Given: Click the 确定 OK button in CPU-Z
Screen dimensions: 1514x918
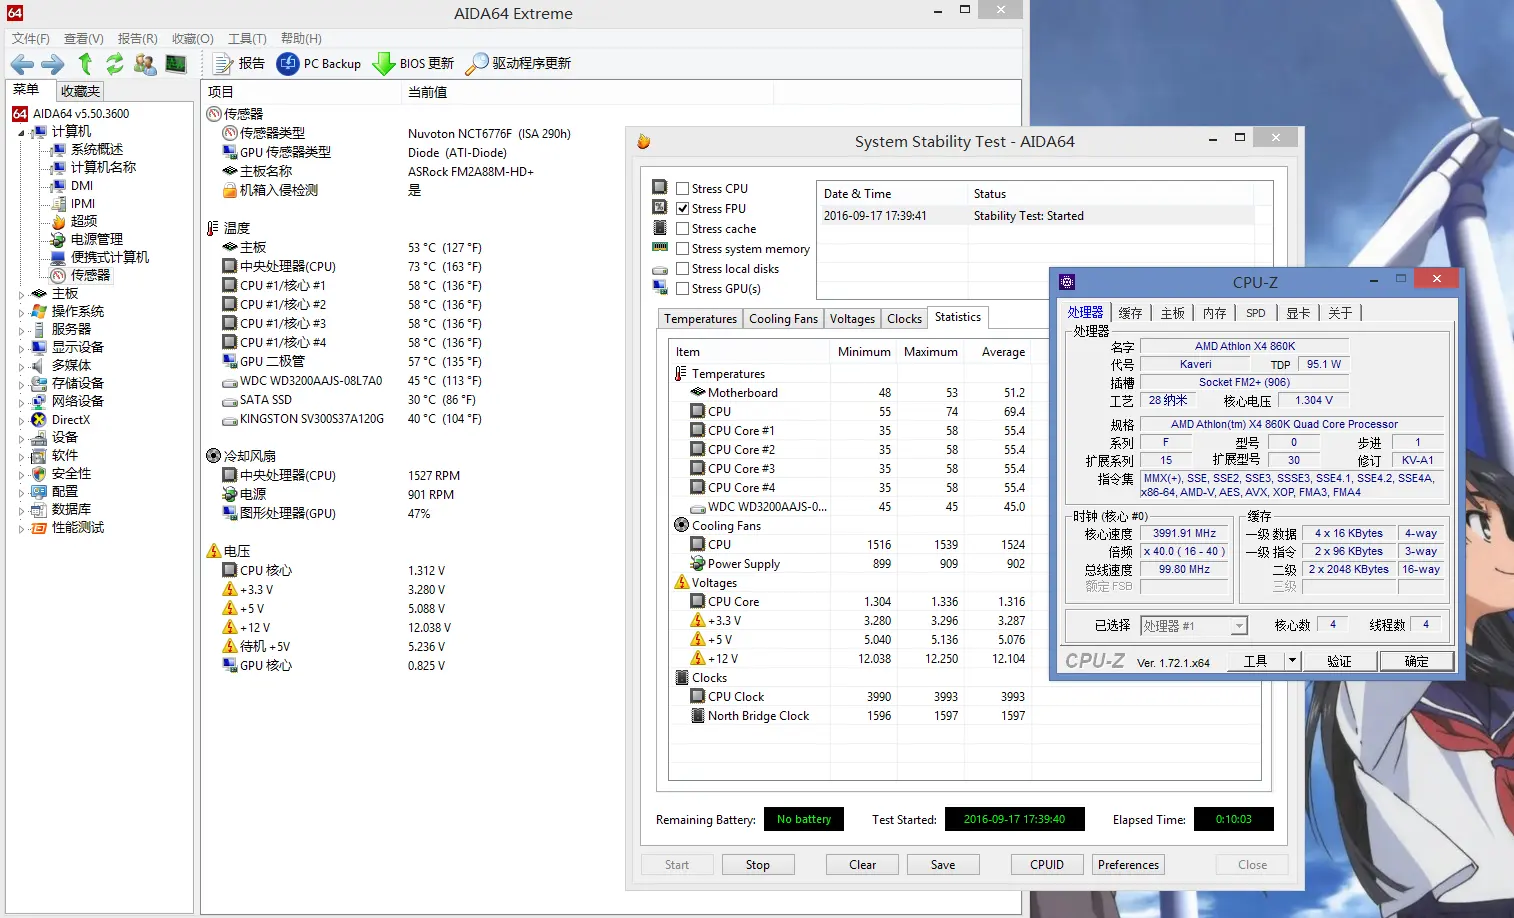Looking at the screenshot, I should pyautogui.click(x=1416, y=661).
